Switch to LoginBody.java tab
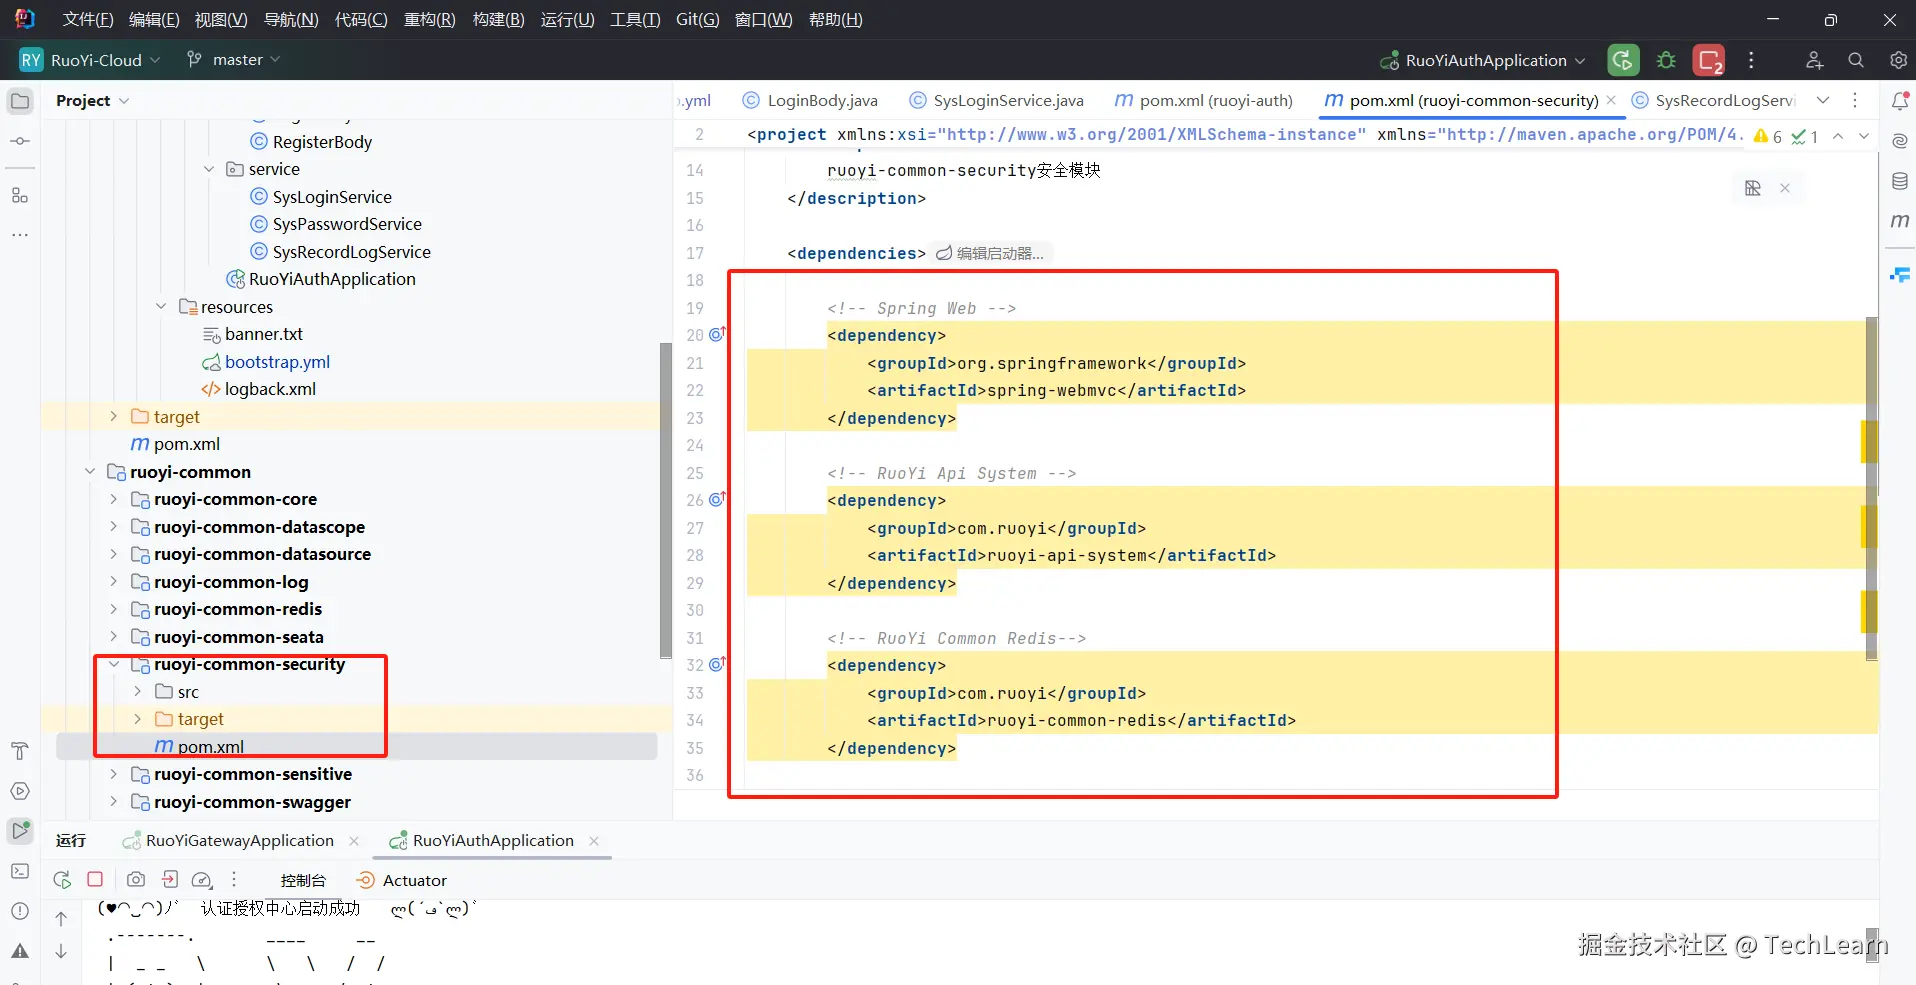Image resolution: width=1916 pixels, height=985 pixels. (810, 100)
